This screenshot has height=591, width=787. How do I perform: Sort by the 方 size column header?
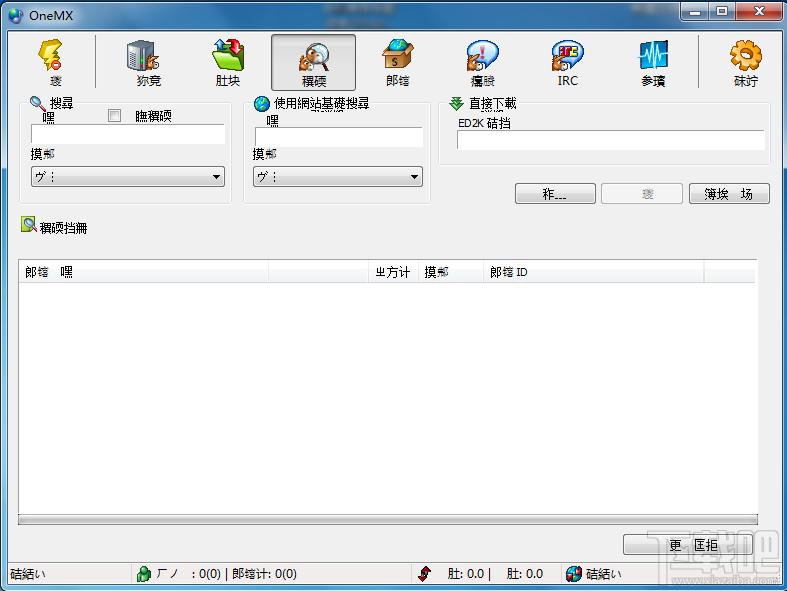pyautogui.click(x=394, y=272)
